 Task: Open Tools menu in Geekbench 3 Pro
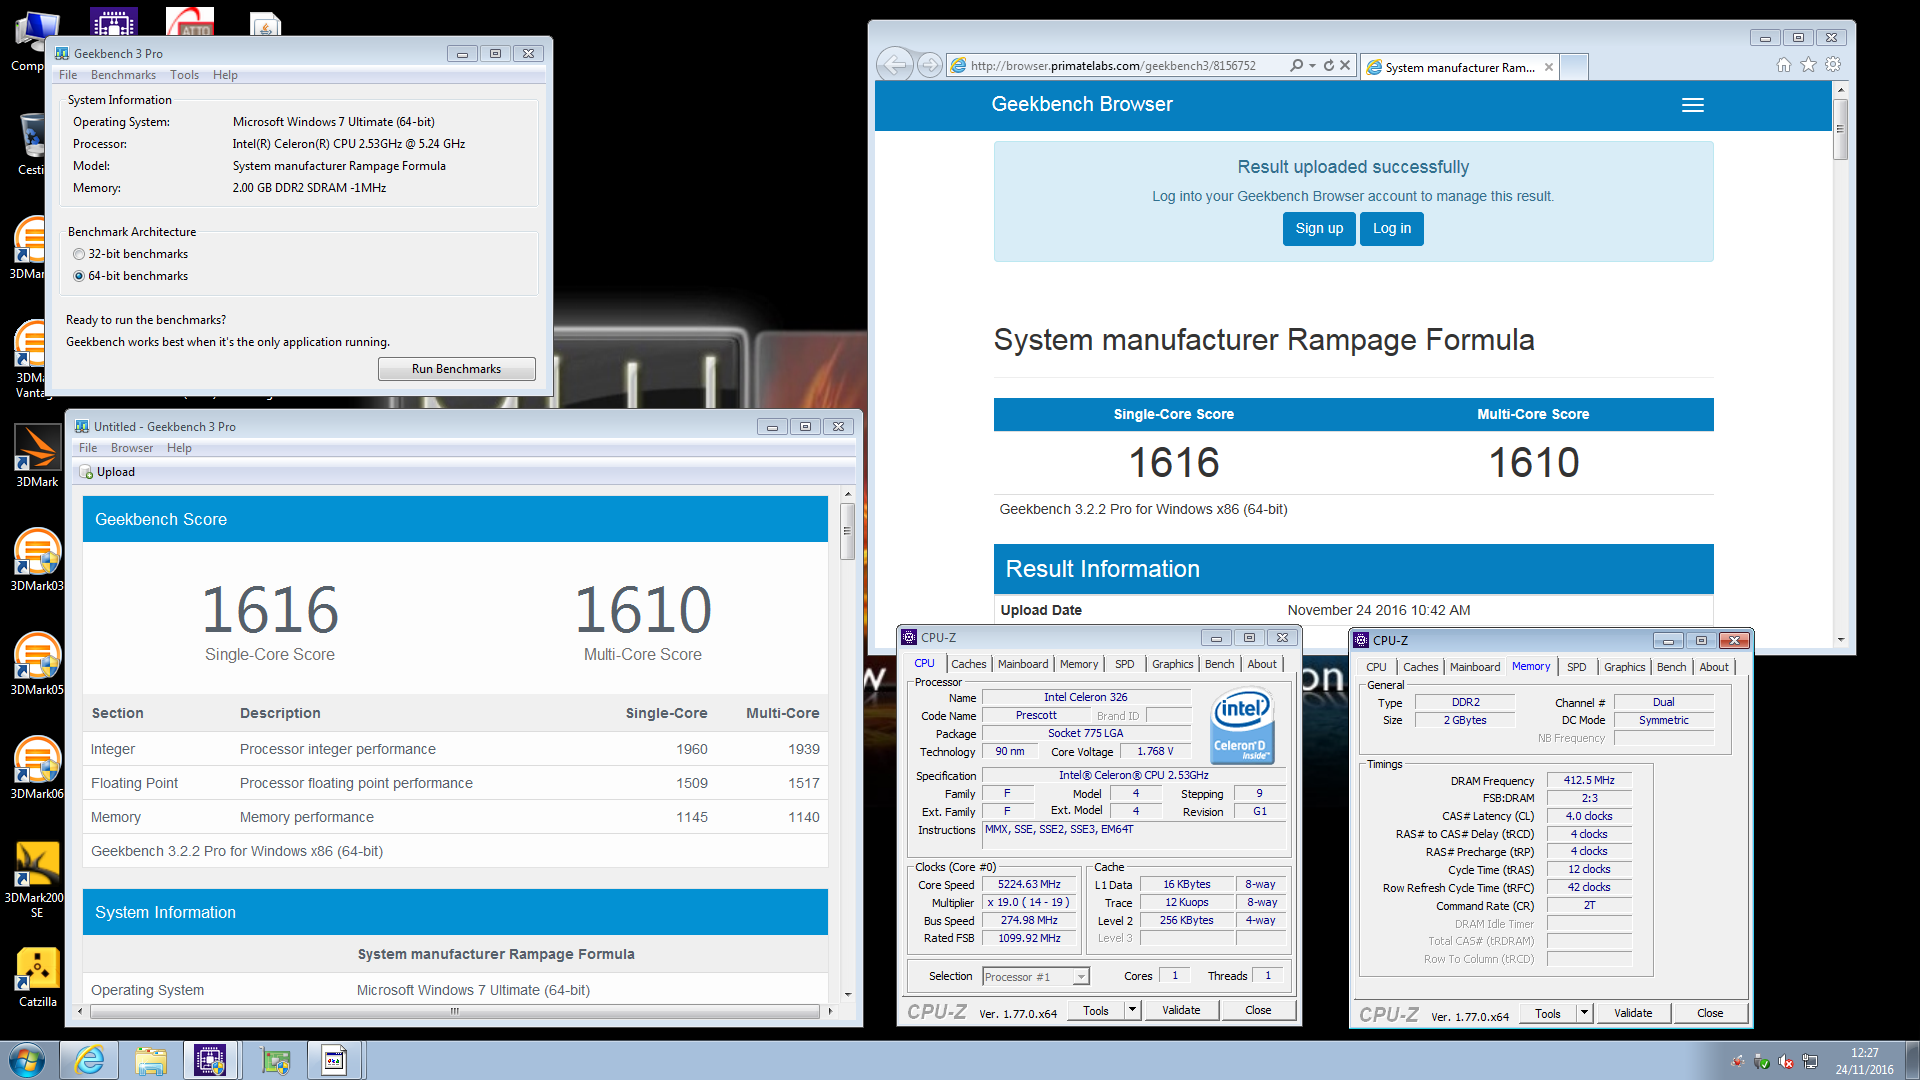click(184, 75)
